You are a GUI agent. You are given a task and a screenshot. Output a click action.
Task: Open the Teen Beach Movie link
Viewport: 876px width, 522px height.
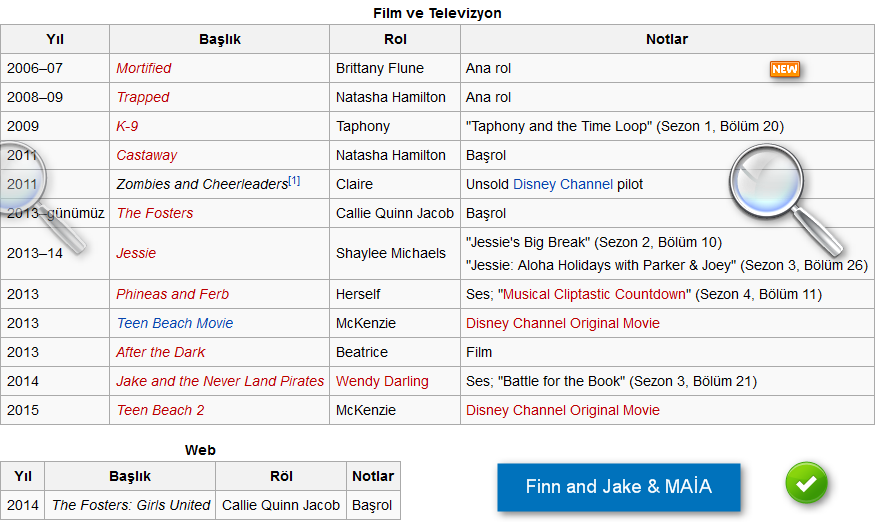pos(174,323)
